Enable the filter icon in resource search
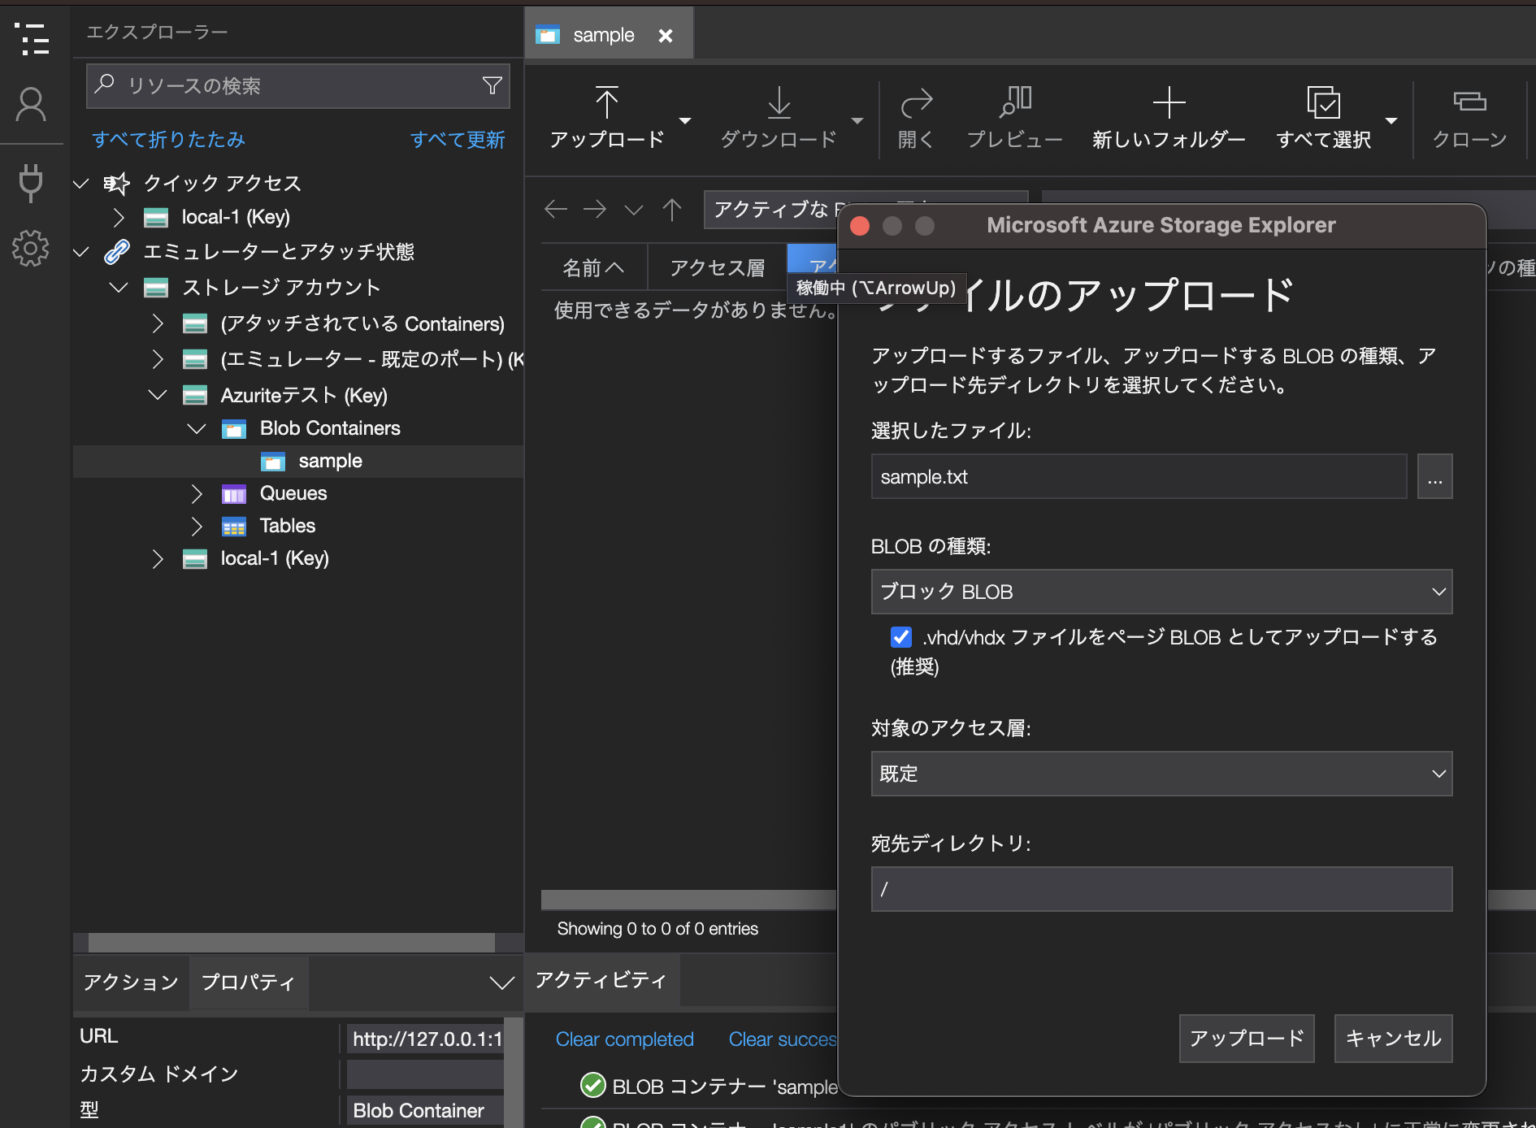 (492, 85)
